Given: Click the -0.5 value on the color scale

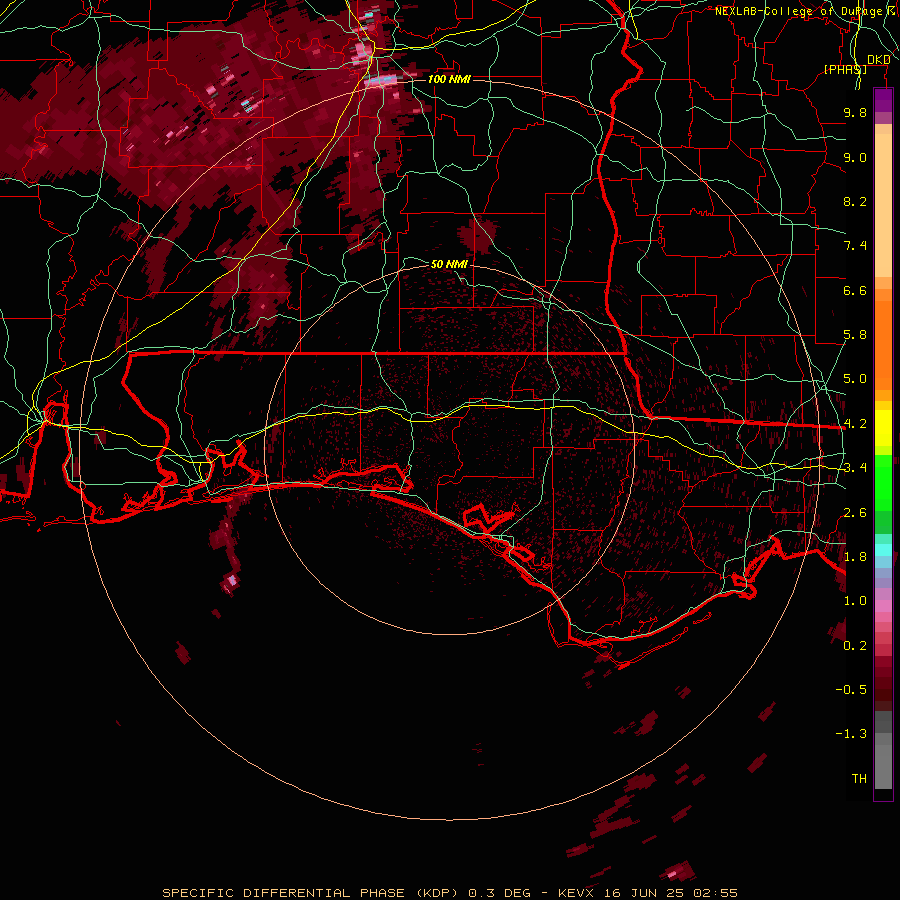Looking at the screenshot, I should pyautogui.click(x=851, y=690).
